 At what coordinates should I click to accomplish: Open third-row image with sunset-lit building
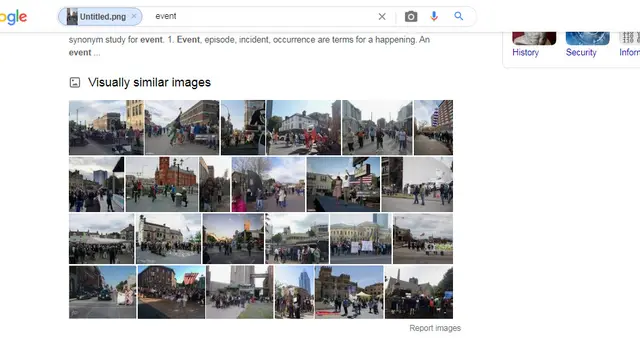click(x=233, y=238)
